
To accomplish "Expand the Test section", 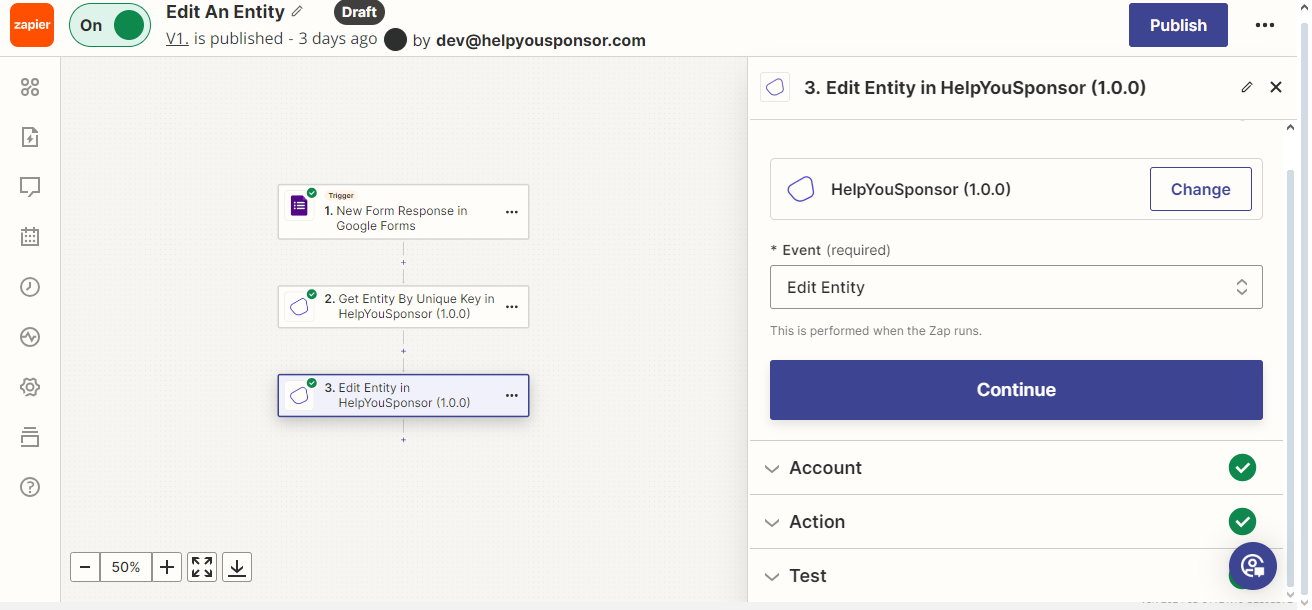I will 1016,576.
